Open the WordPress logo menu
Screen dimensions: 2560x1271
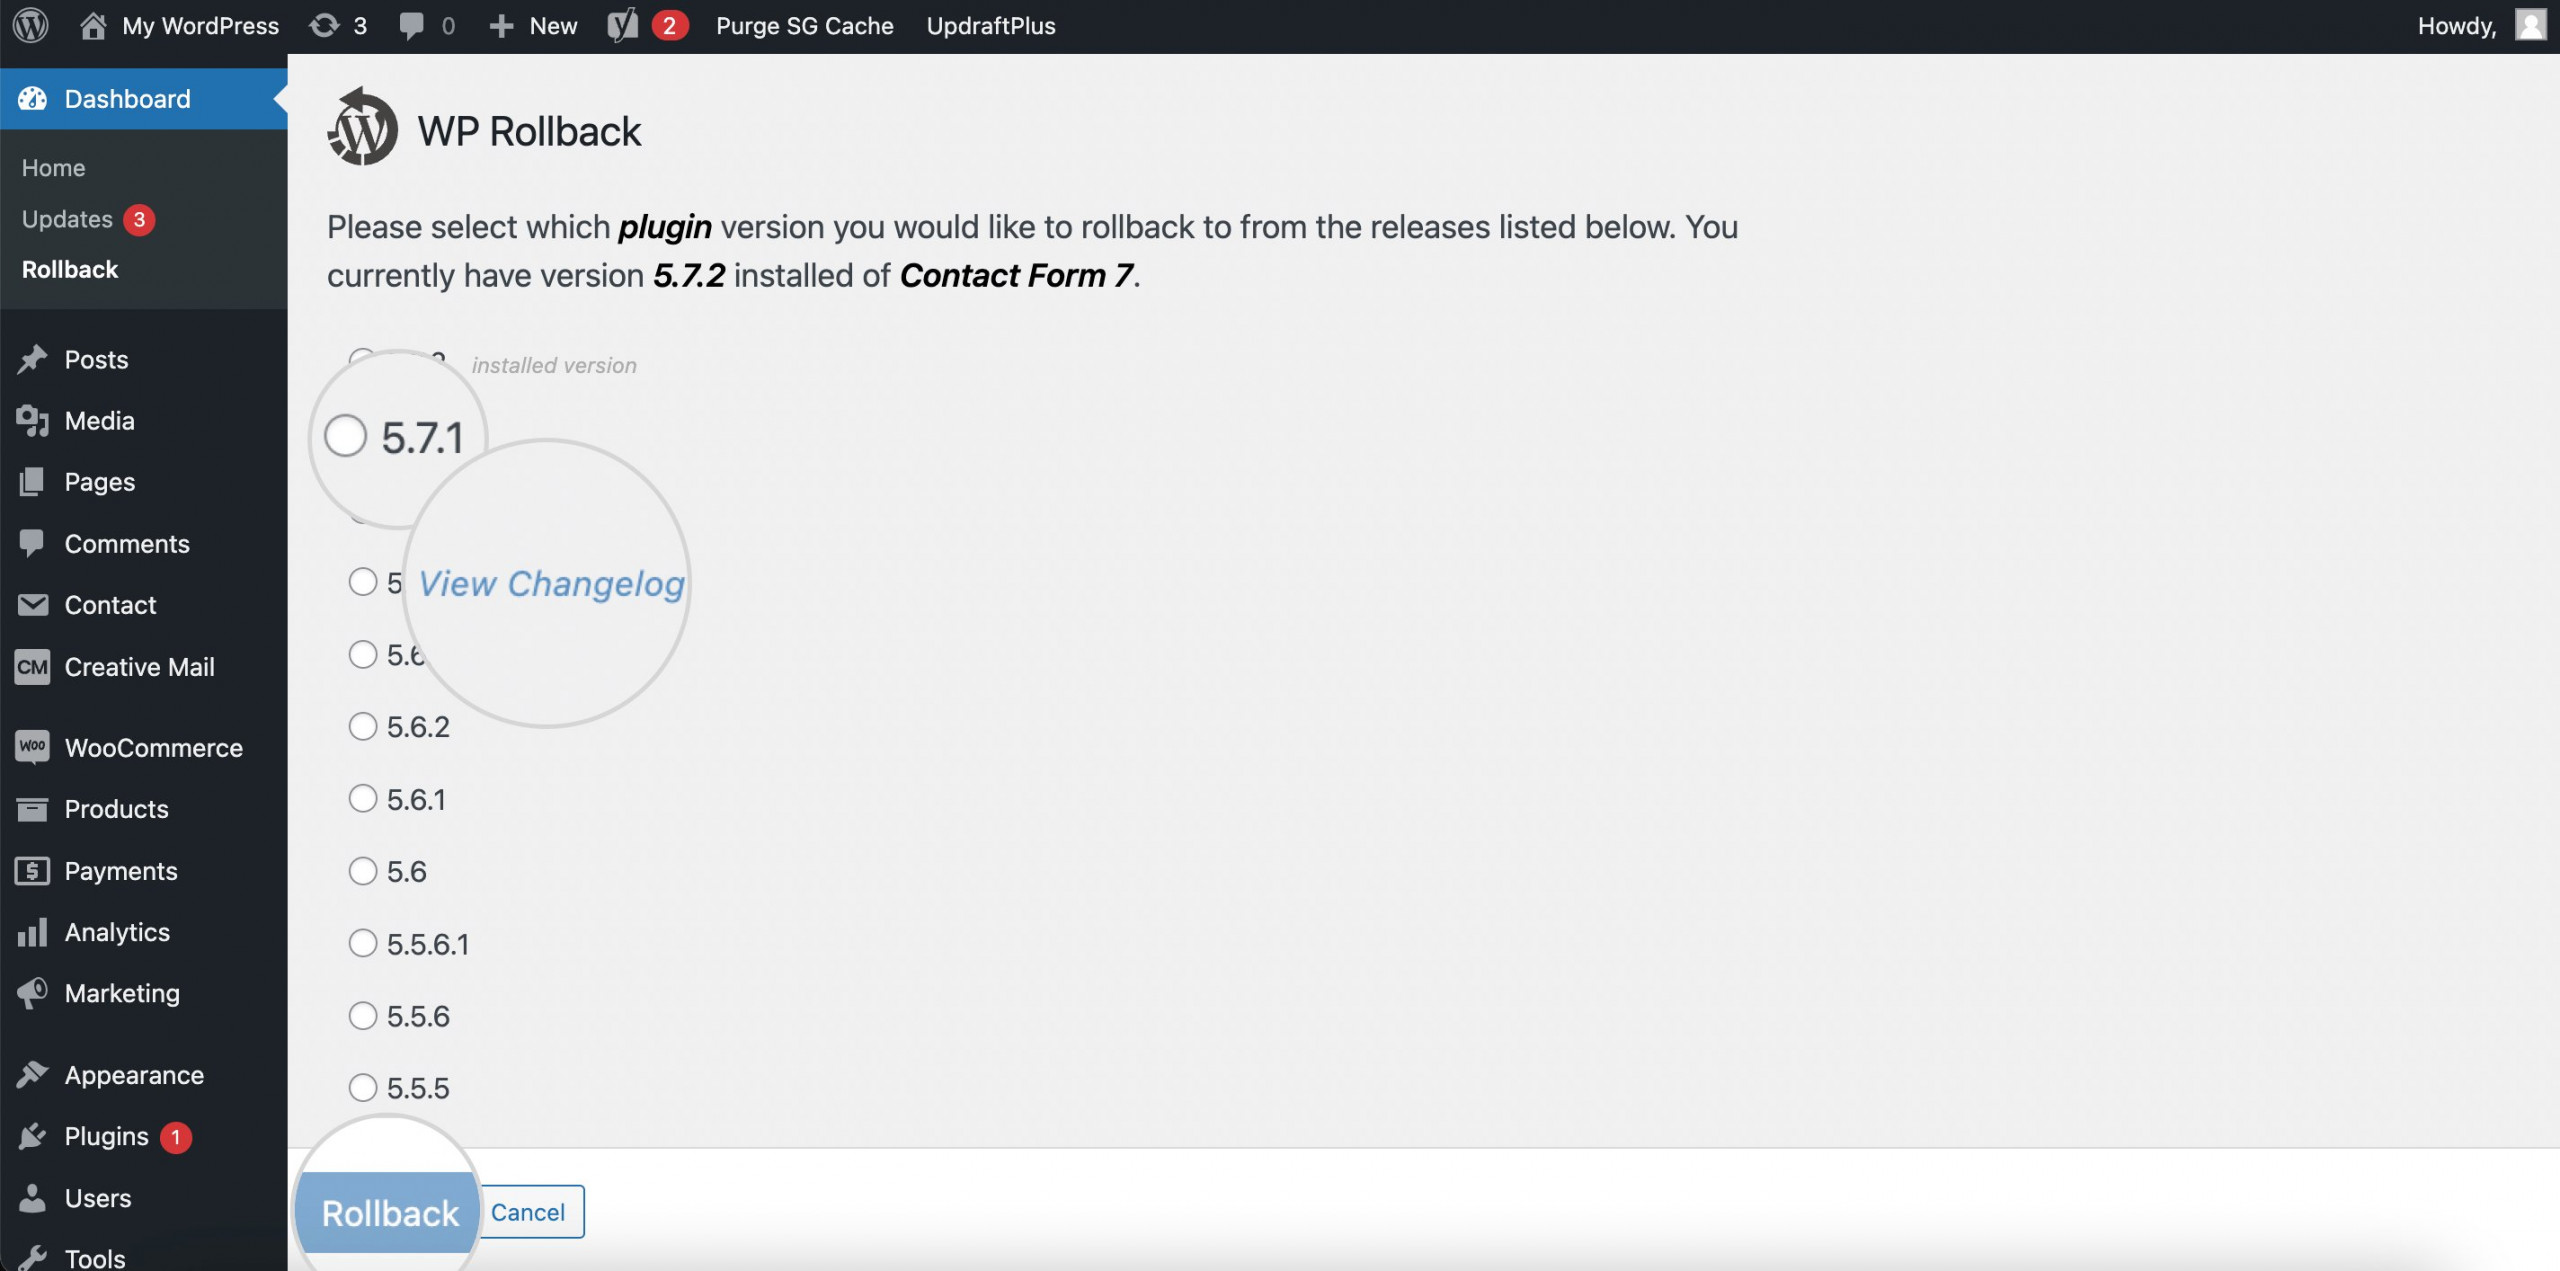pyautogui.click(x=31, y=25)
